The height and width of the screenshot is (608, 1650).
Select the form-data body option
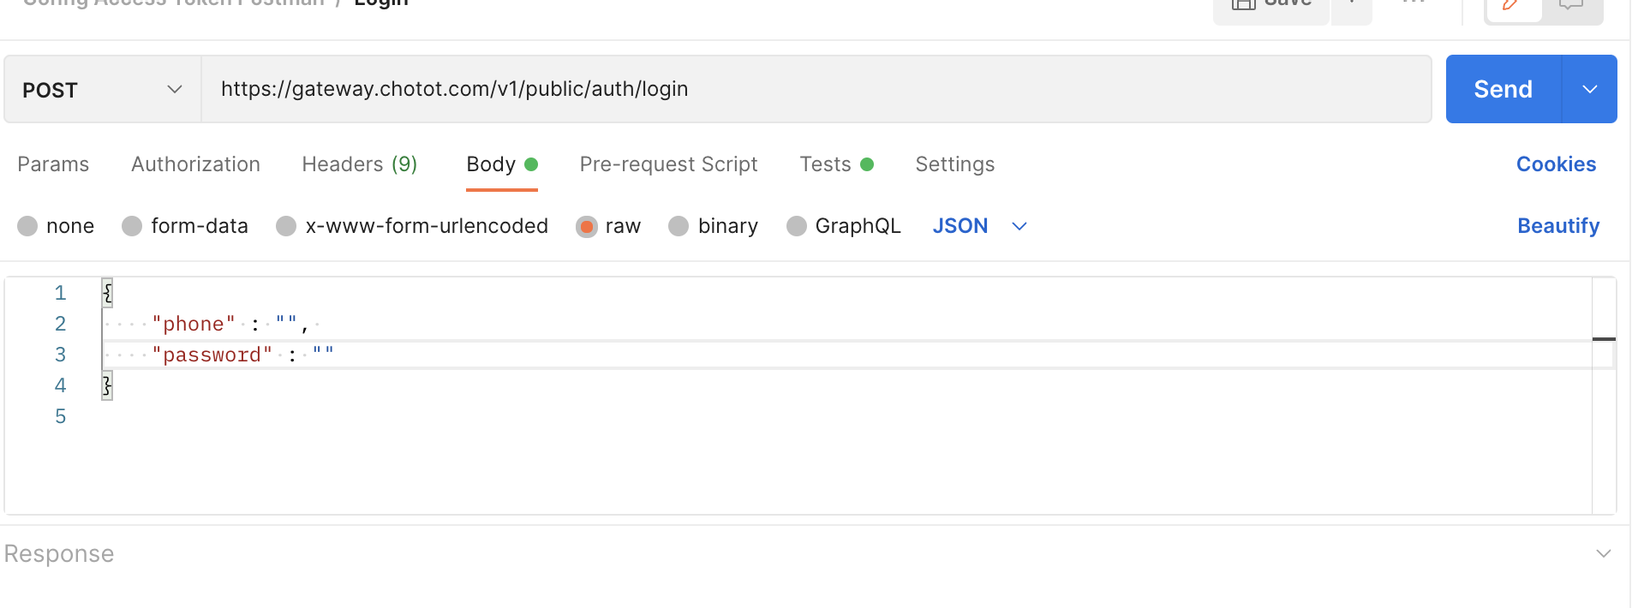coord(132,226)
